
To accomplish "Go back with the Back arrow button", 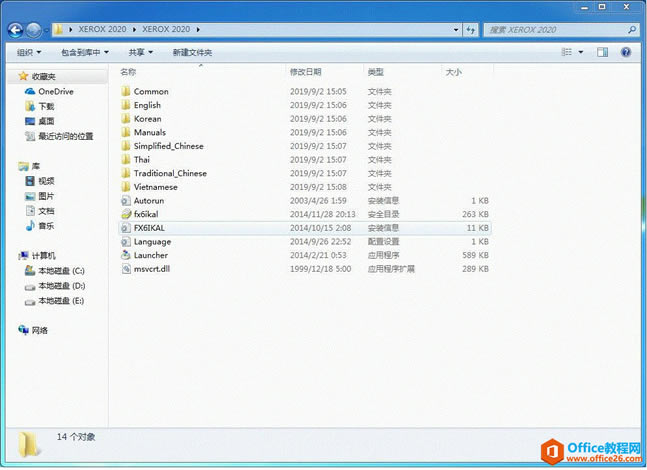I will tap(15, 30).
